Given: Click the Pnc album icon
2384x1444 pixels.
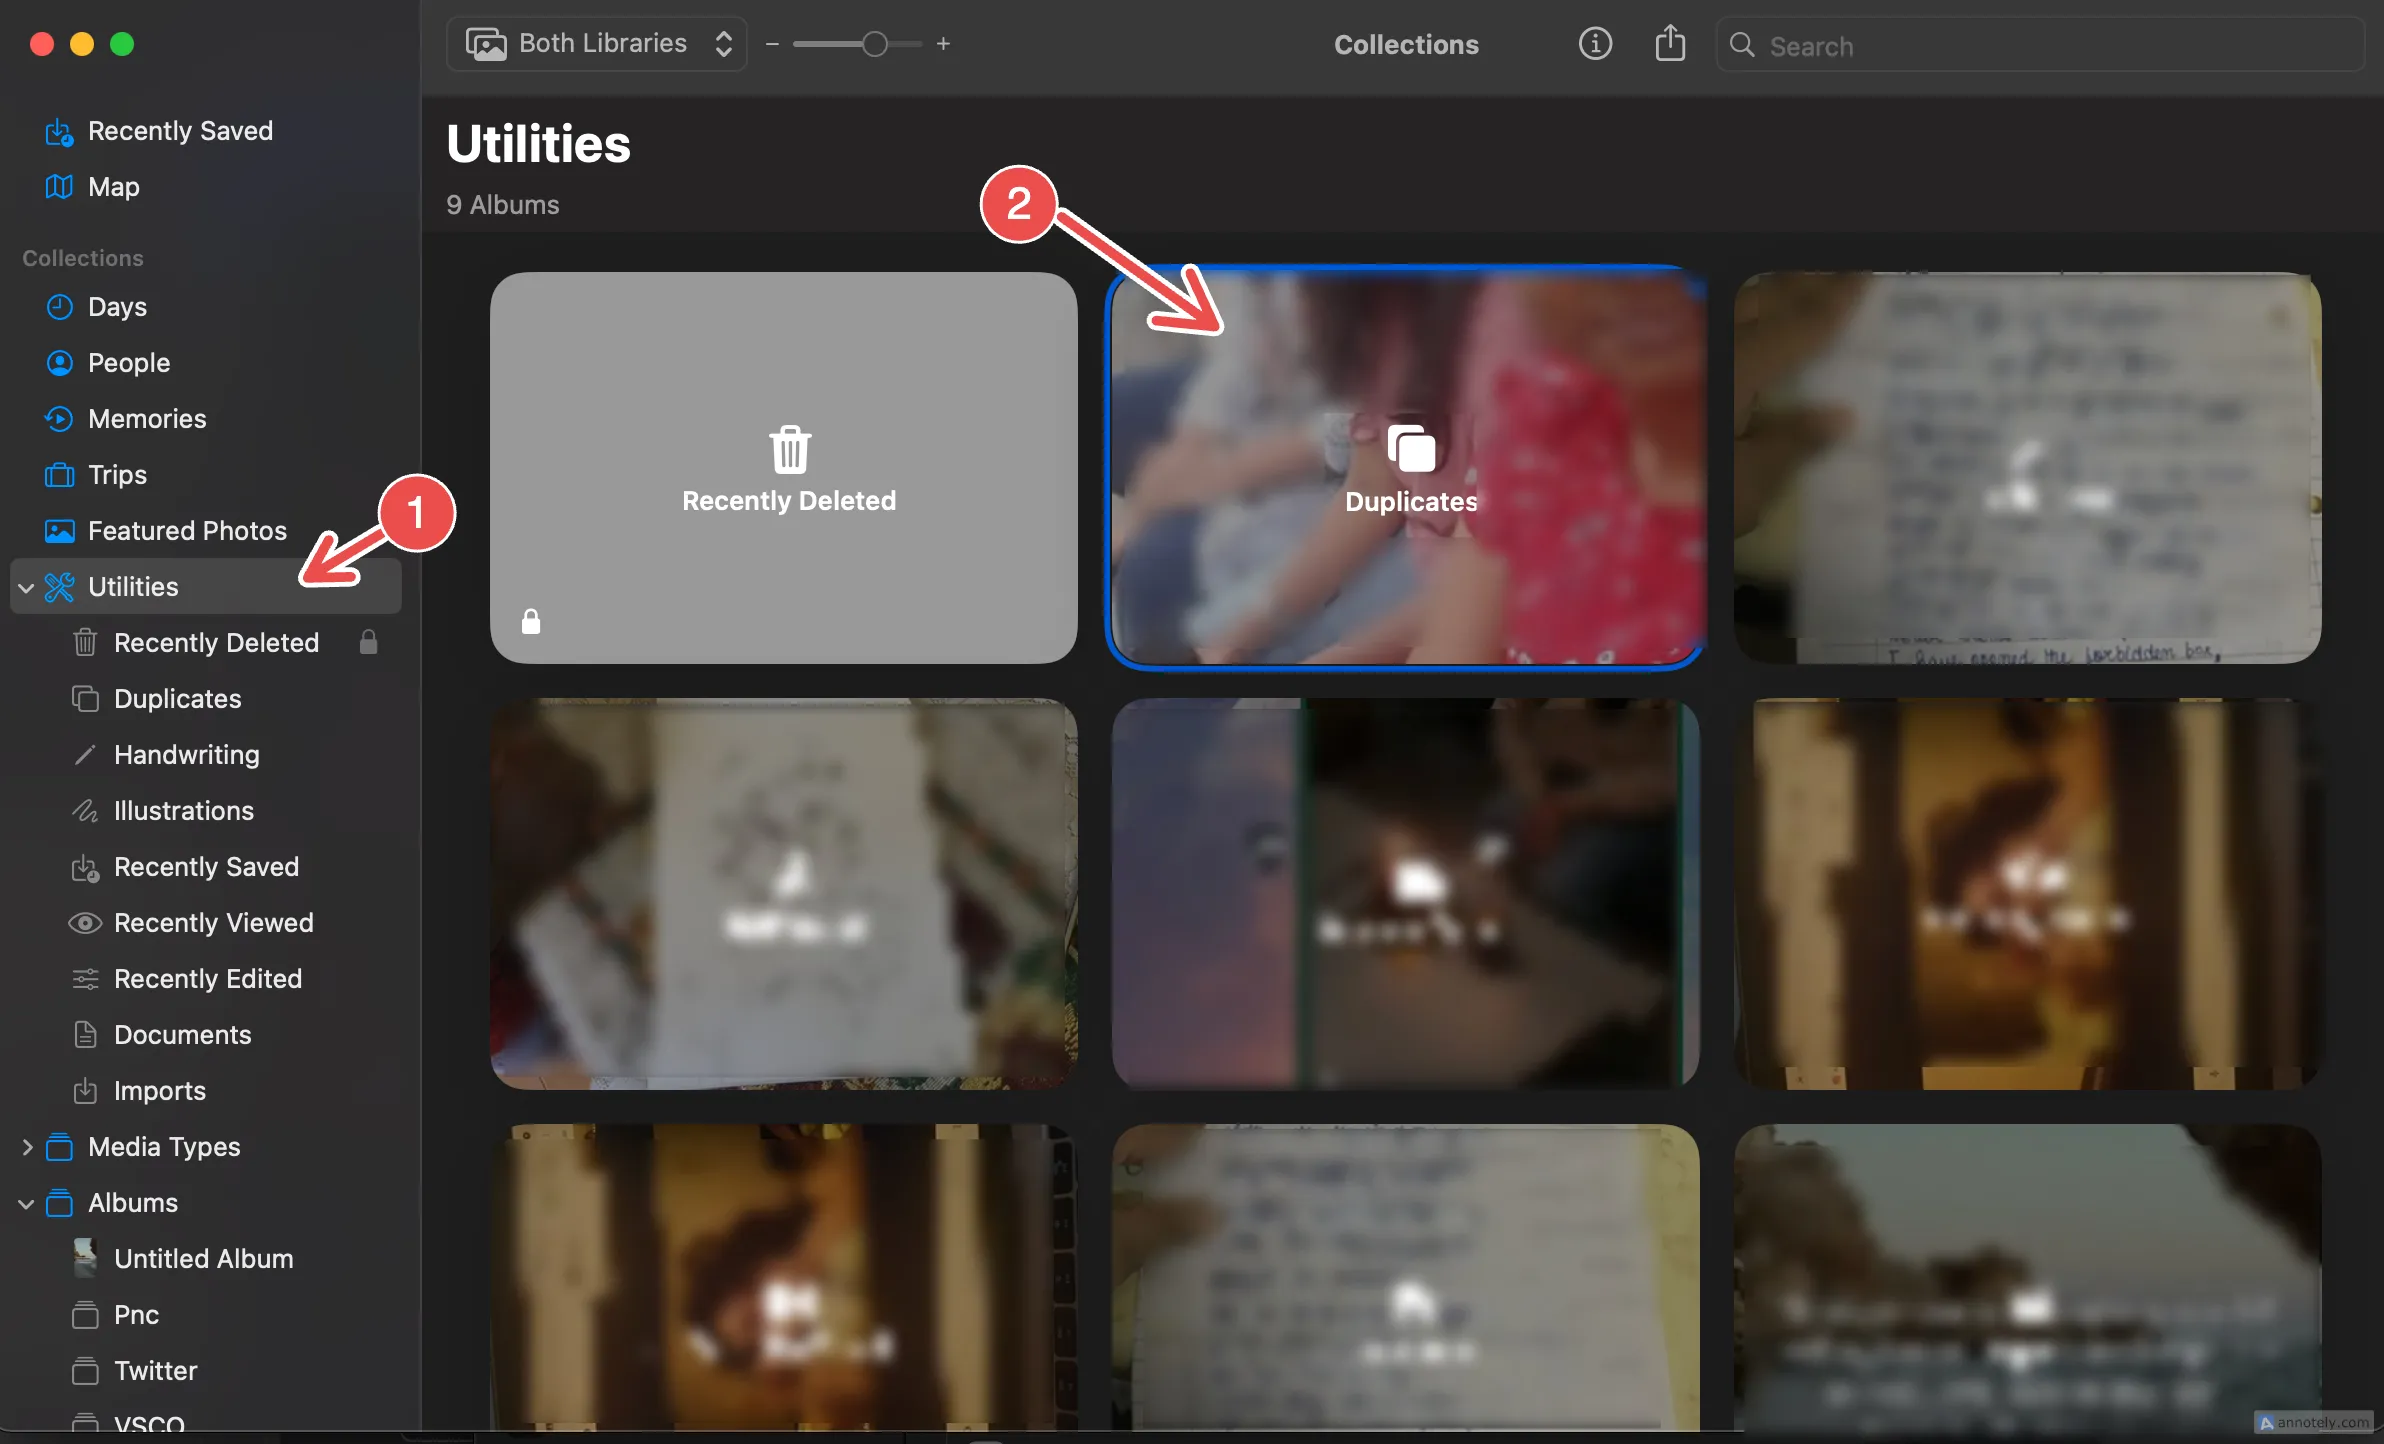Looking at the screenshot, I should (x=85, y=1315).
